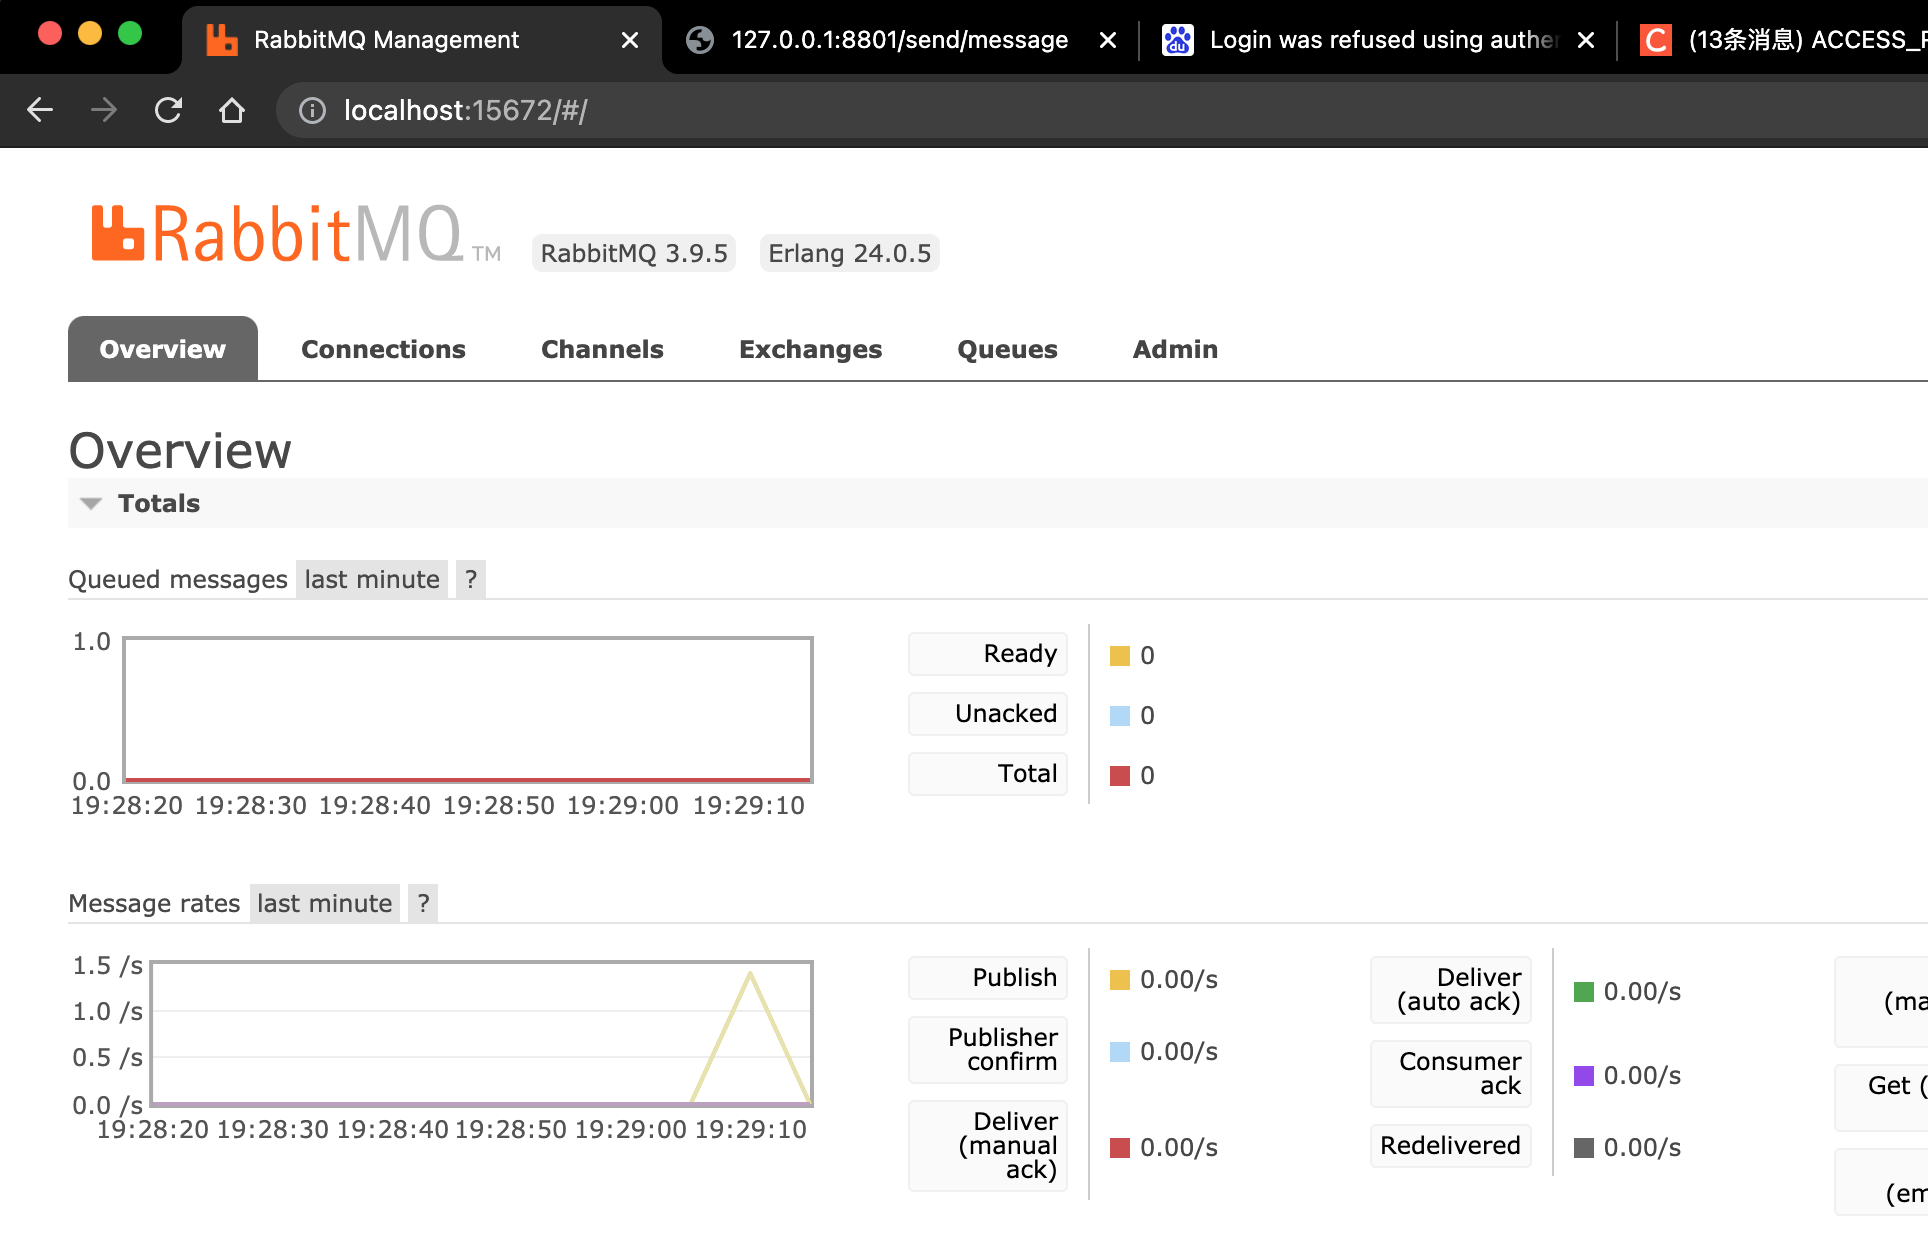Close the 127.0.0.1:8801/send/message tab
The height and width of the screenshot is (1250, 1928).
click(x=1108, y=40)
